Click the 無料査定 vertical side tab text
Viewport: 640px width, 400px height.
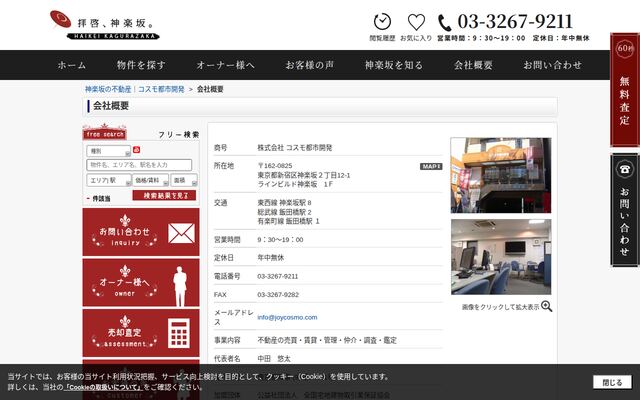pyautogui.click(x=624, y=100)
